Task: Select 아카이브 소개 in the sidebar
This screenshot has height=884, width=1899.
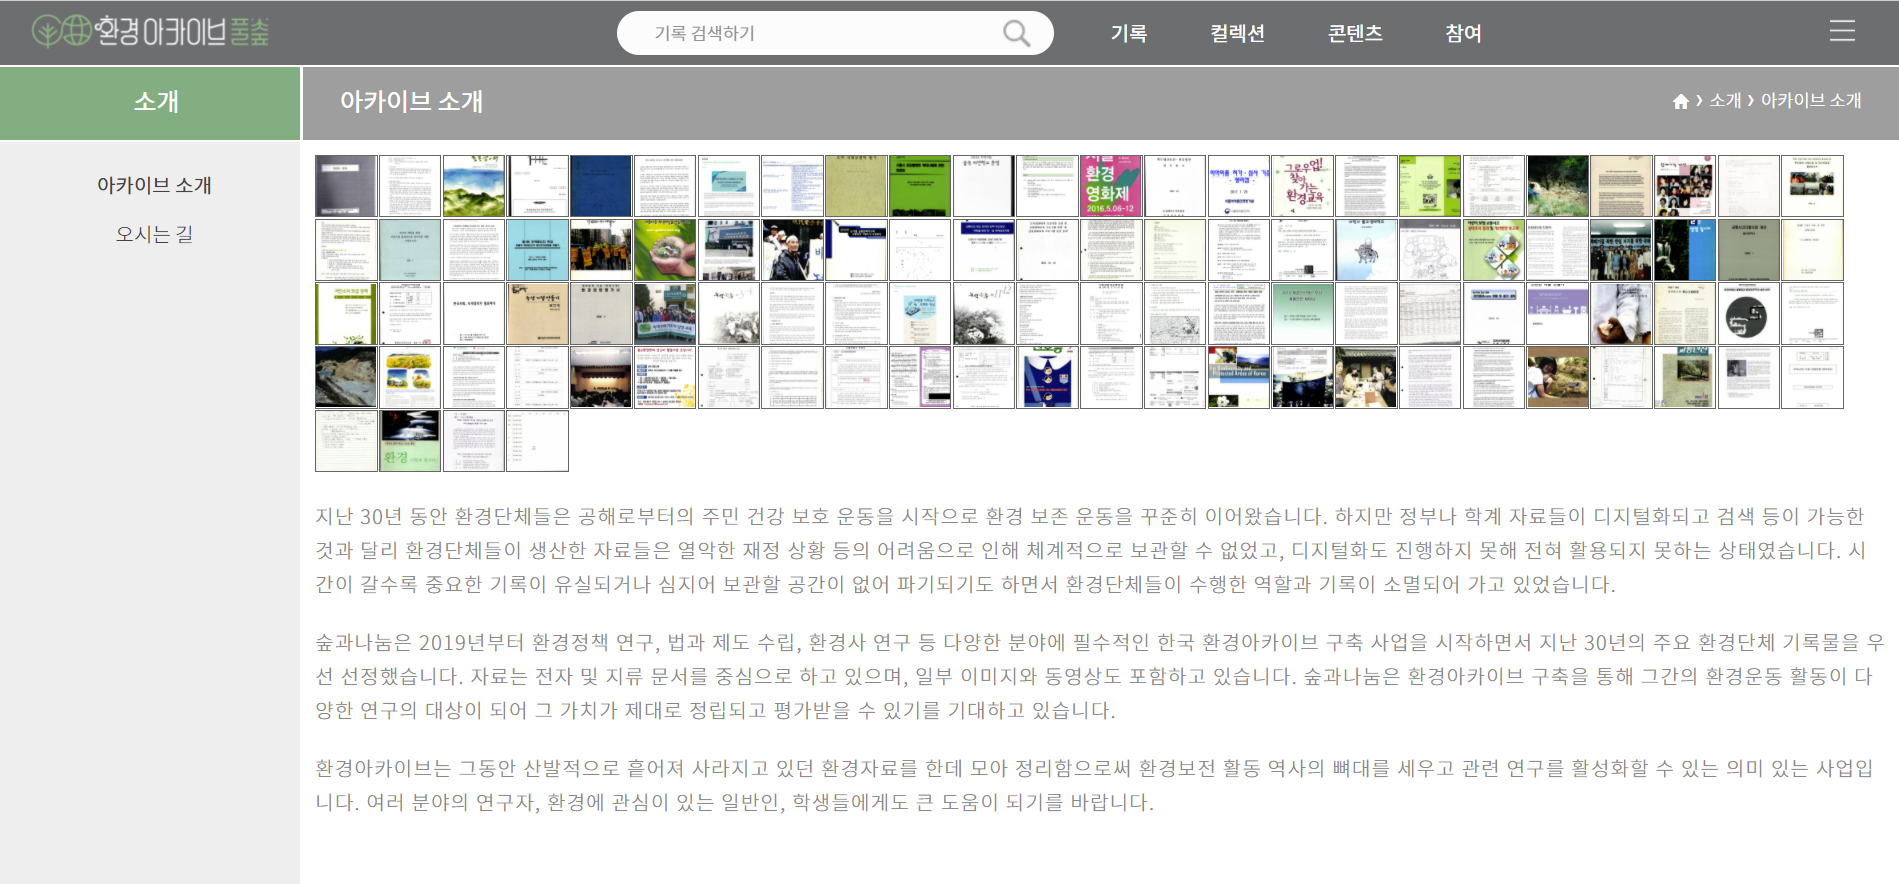Action: (154, 185)
